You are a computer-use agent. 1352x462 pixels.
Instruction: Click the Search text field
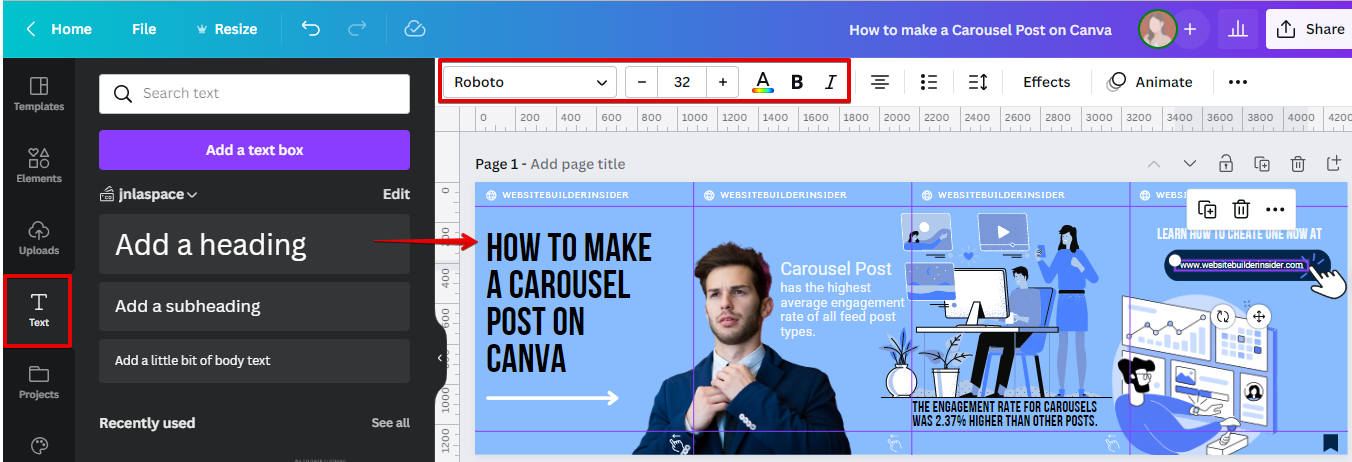coord(254,94)
